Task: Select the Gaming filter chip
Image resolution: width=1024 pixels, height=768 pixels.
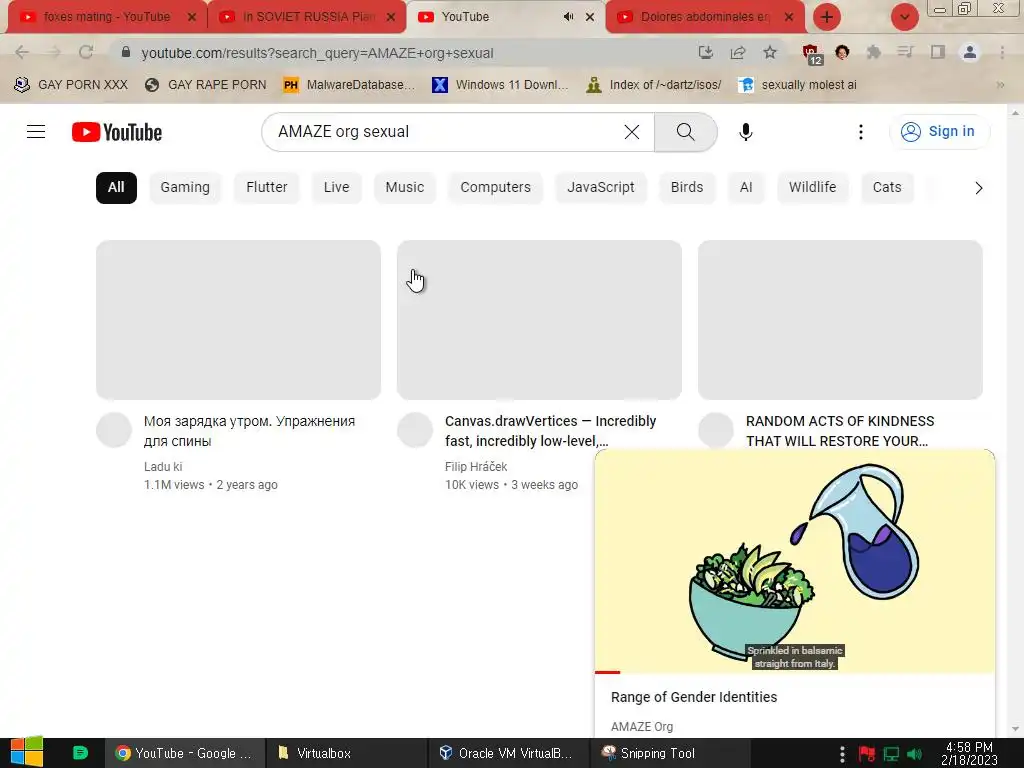Action: tap(185, 187)
